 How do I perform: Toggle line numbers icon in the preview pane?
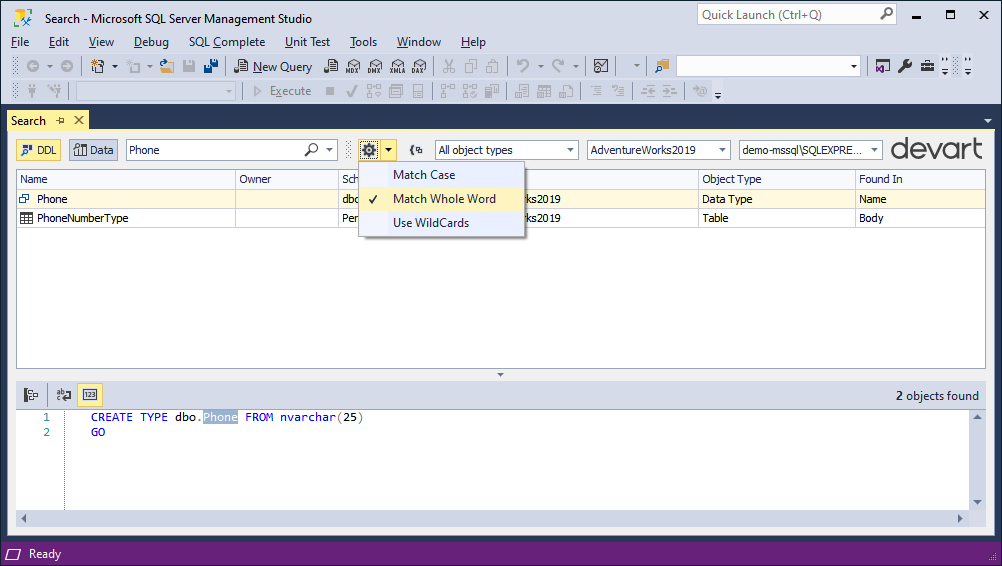coord(90,395)
